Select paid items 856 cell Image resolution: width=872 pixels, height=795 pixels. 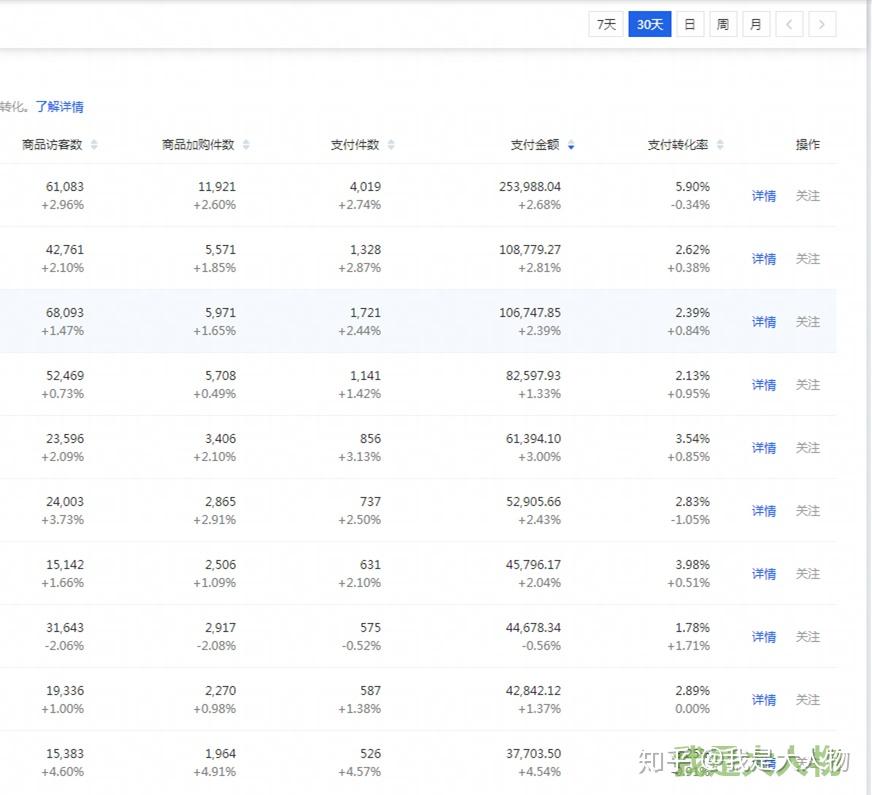point(370,439)
